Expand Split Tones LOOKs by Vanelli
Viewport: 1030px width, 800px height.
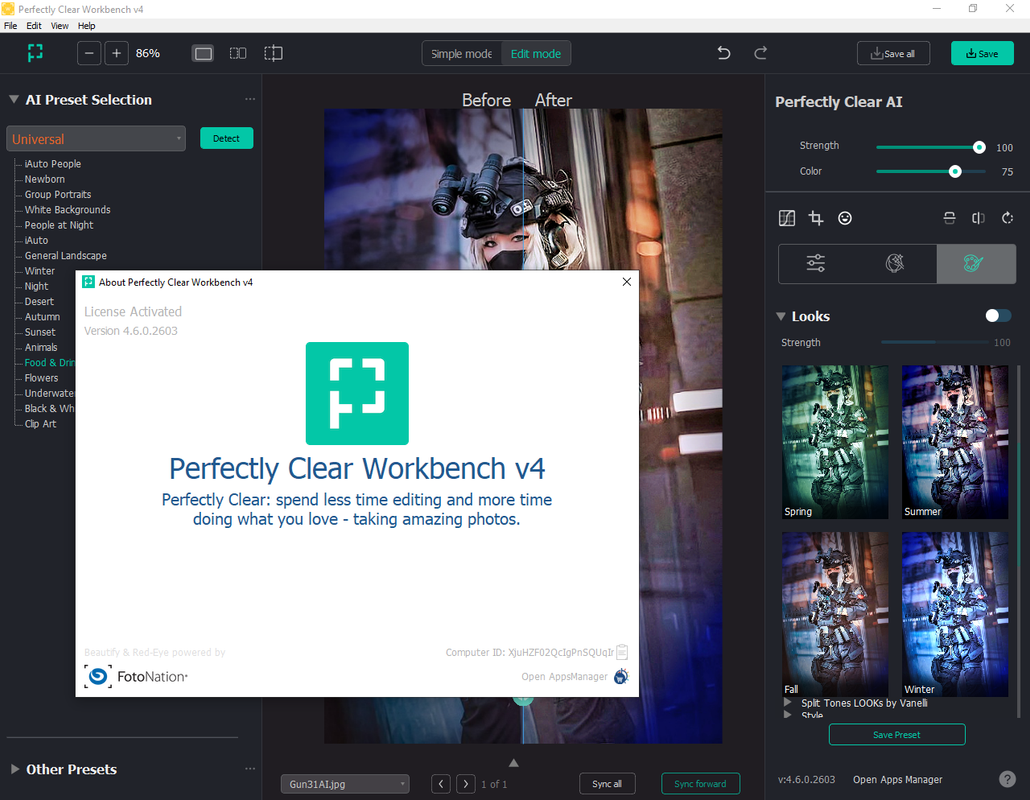pyautogui.click(x=788, y=703)
